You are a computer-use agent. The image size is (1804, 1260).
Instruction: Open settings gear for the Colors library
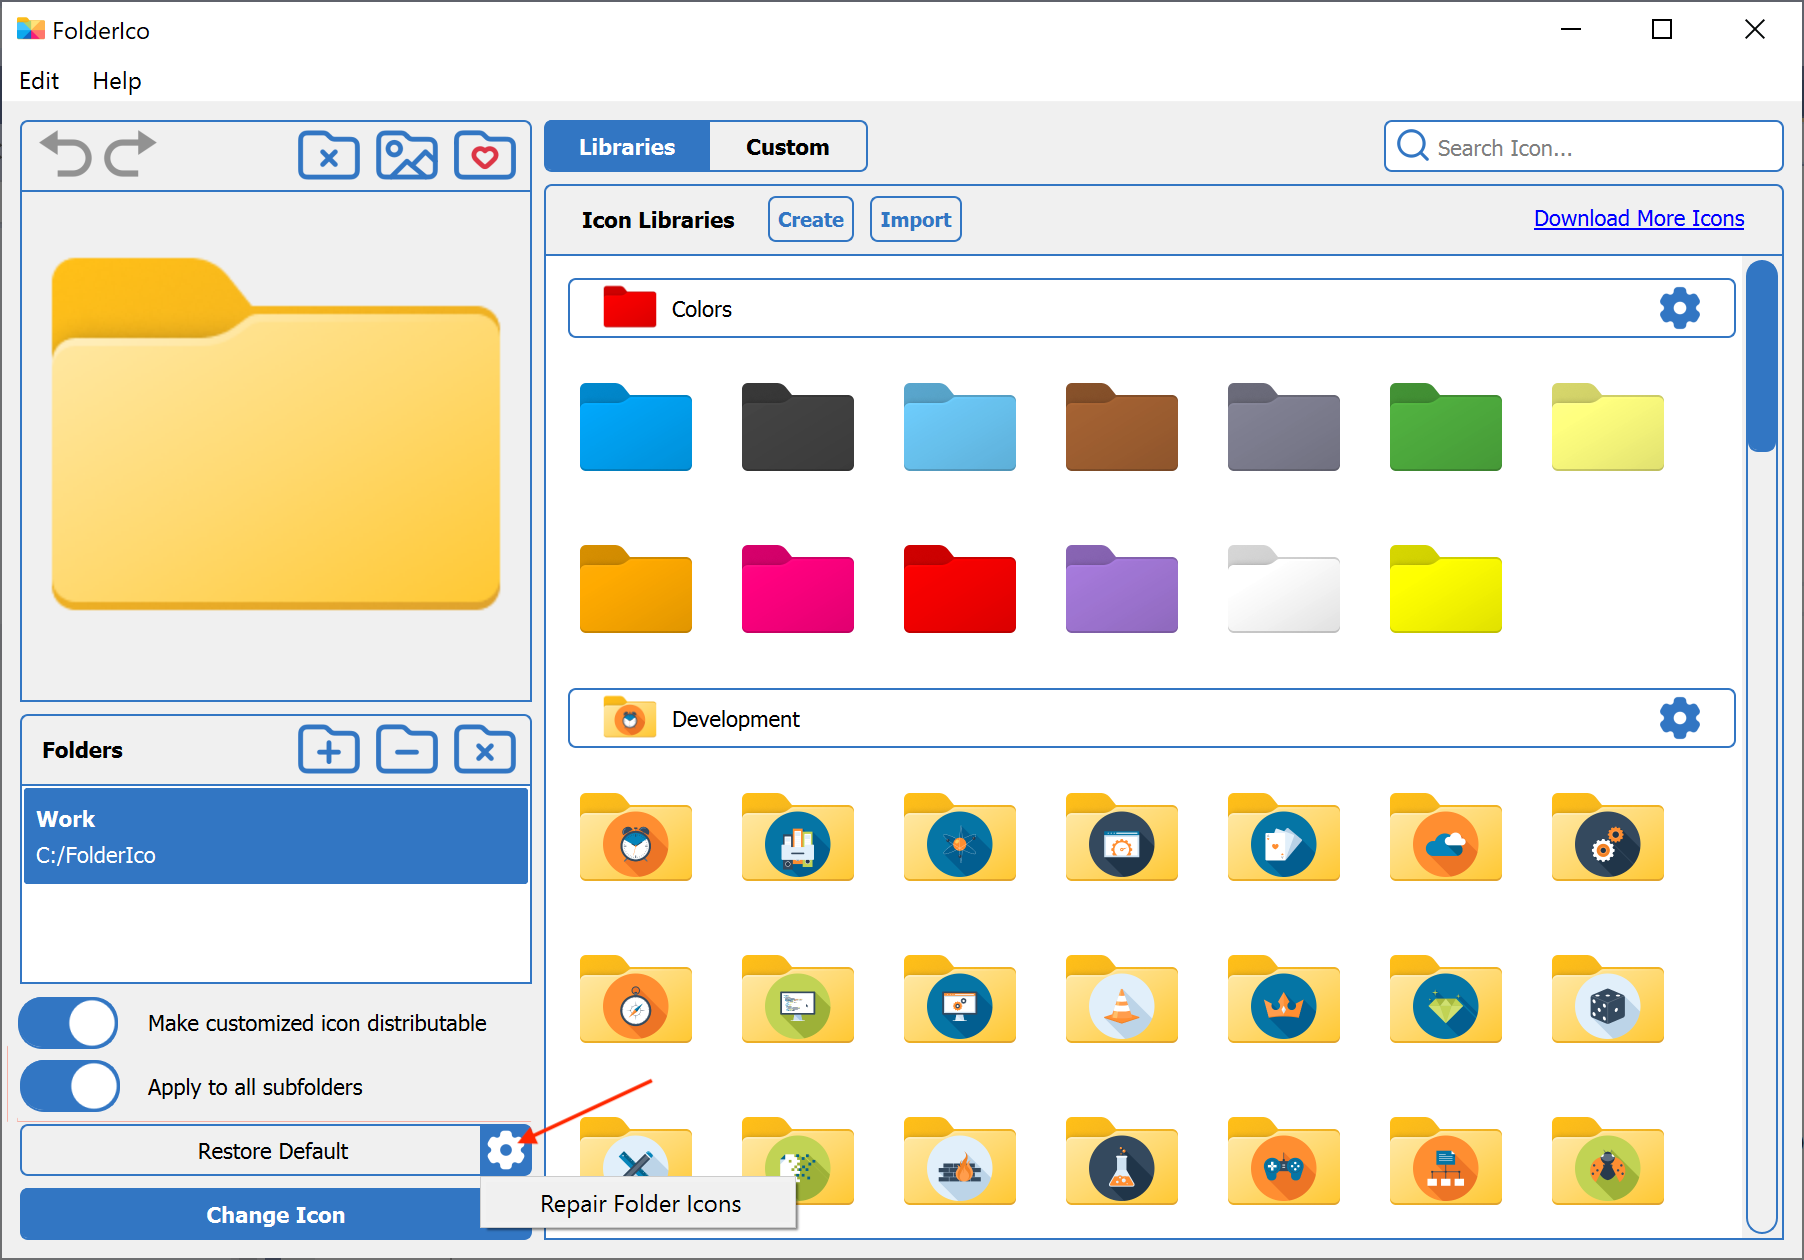[1680, 308]
